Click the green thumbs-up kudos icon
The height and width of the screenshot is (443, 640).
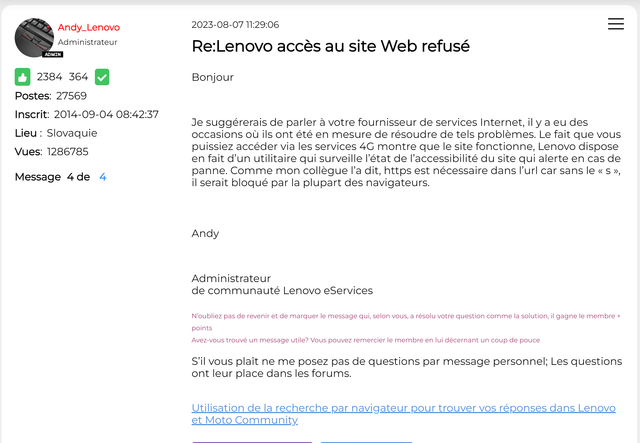(22, 77)
